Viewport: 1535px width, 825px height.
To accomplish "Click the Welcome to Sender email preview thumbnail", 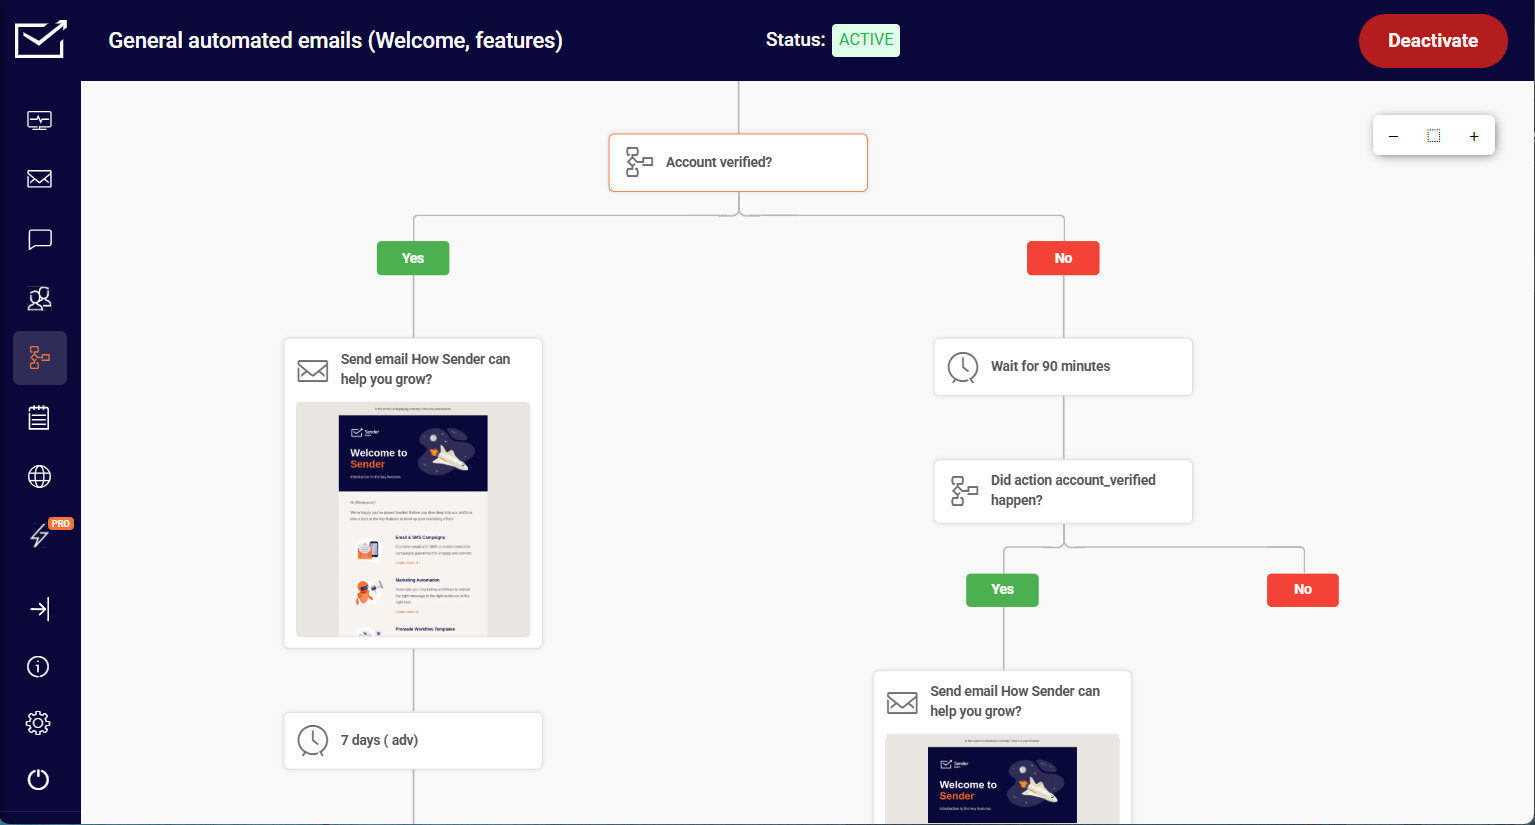I will [x=412, y=519].
